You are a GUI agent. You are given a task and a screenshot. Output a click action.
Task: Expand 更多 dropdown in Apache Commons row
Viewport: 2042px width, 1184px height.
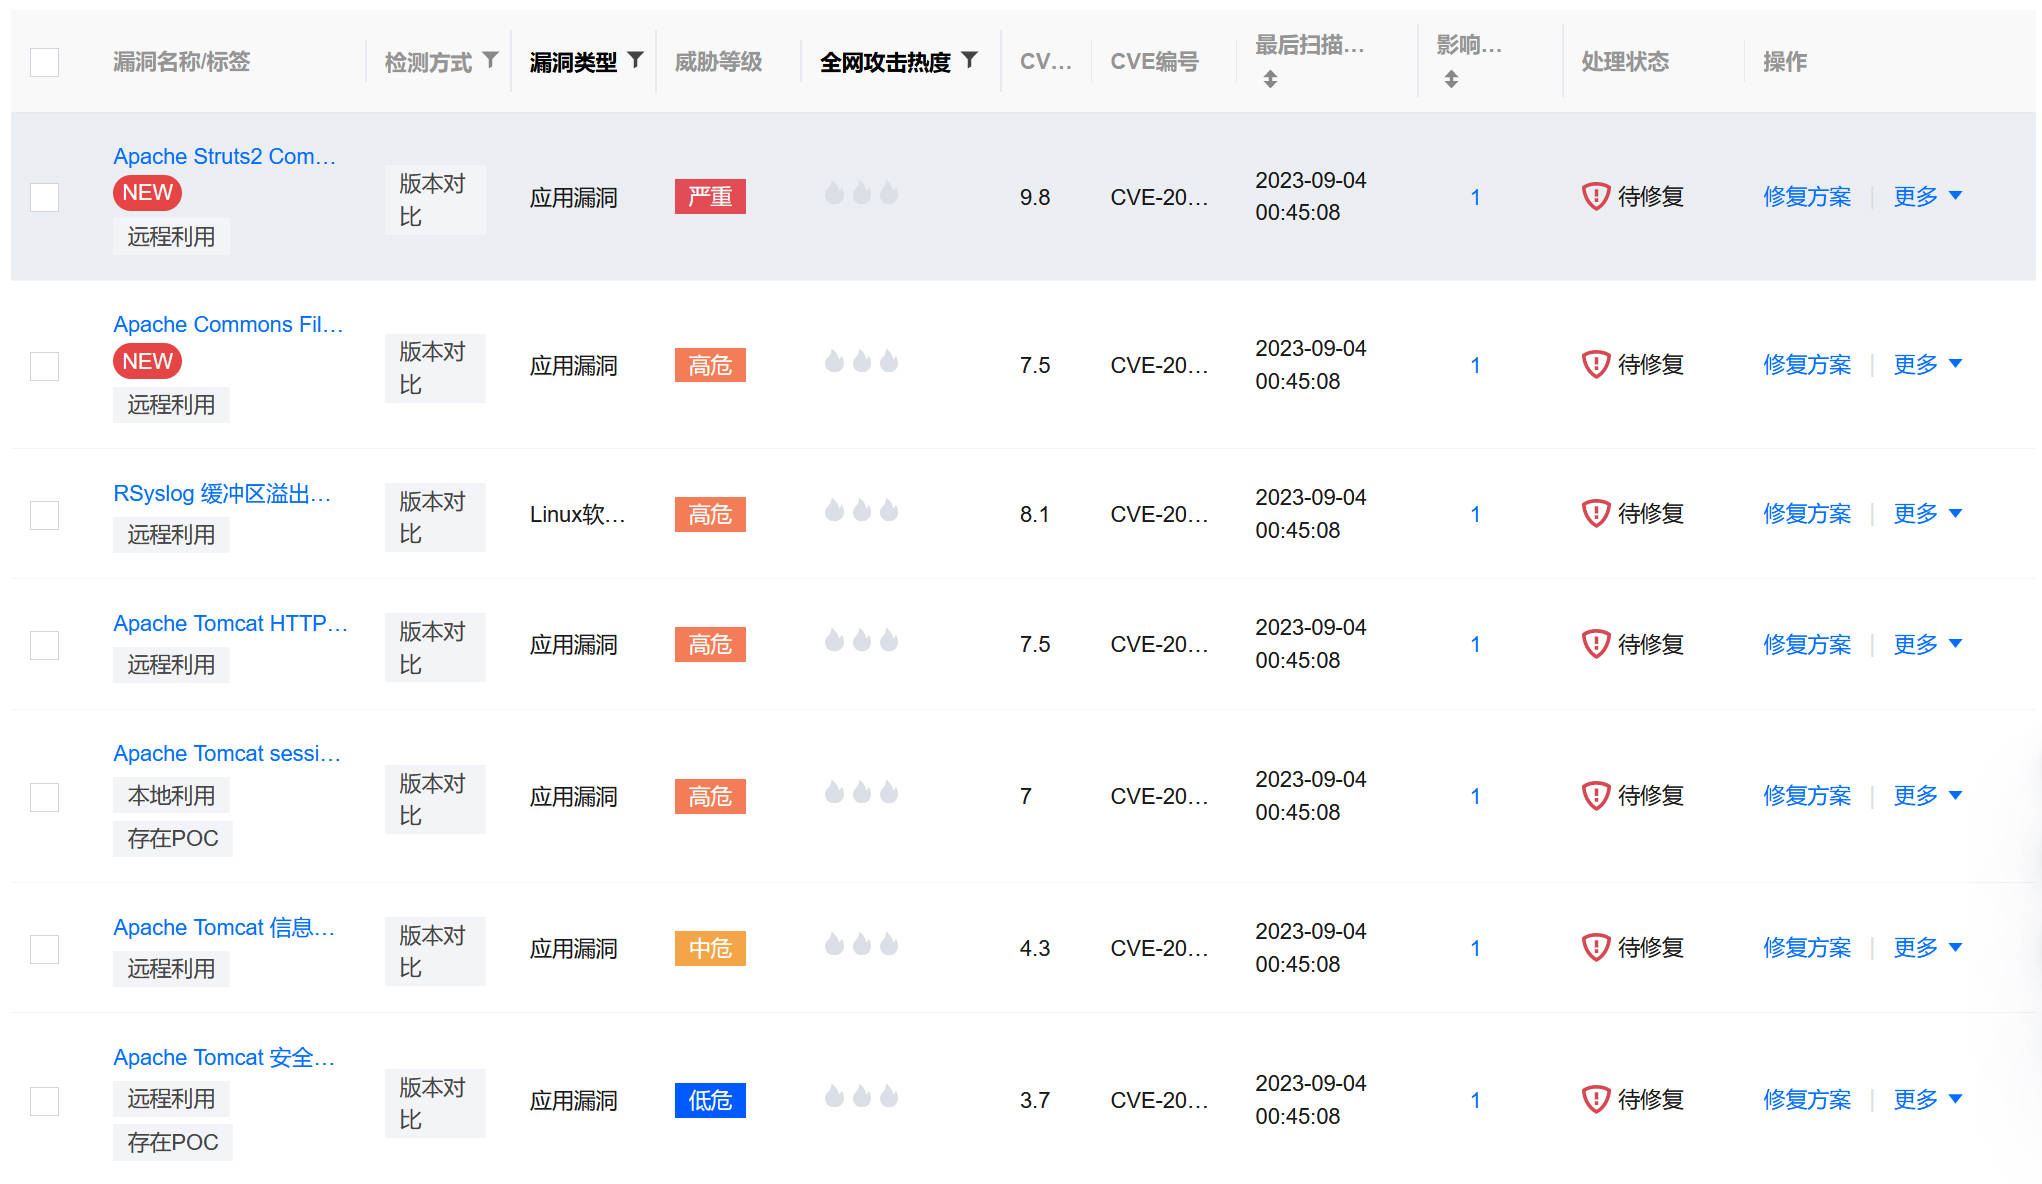coord(1927,364)
